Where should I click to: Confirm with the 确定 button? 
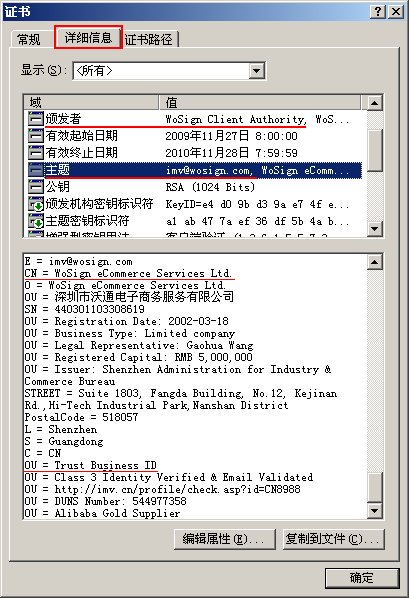(362, 578)
